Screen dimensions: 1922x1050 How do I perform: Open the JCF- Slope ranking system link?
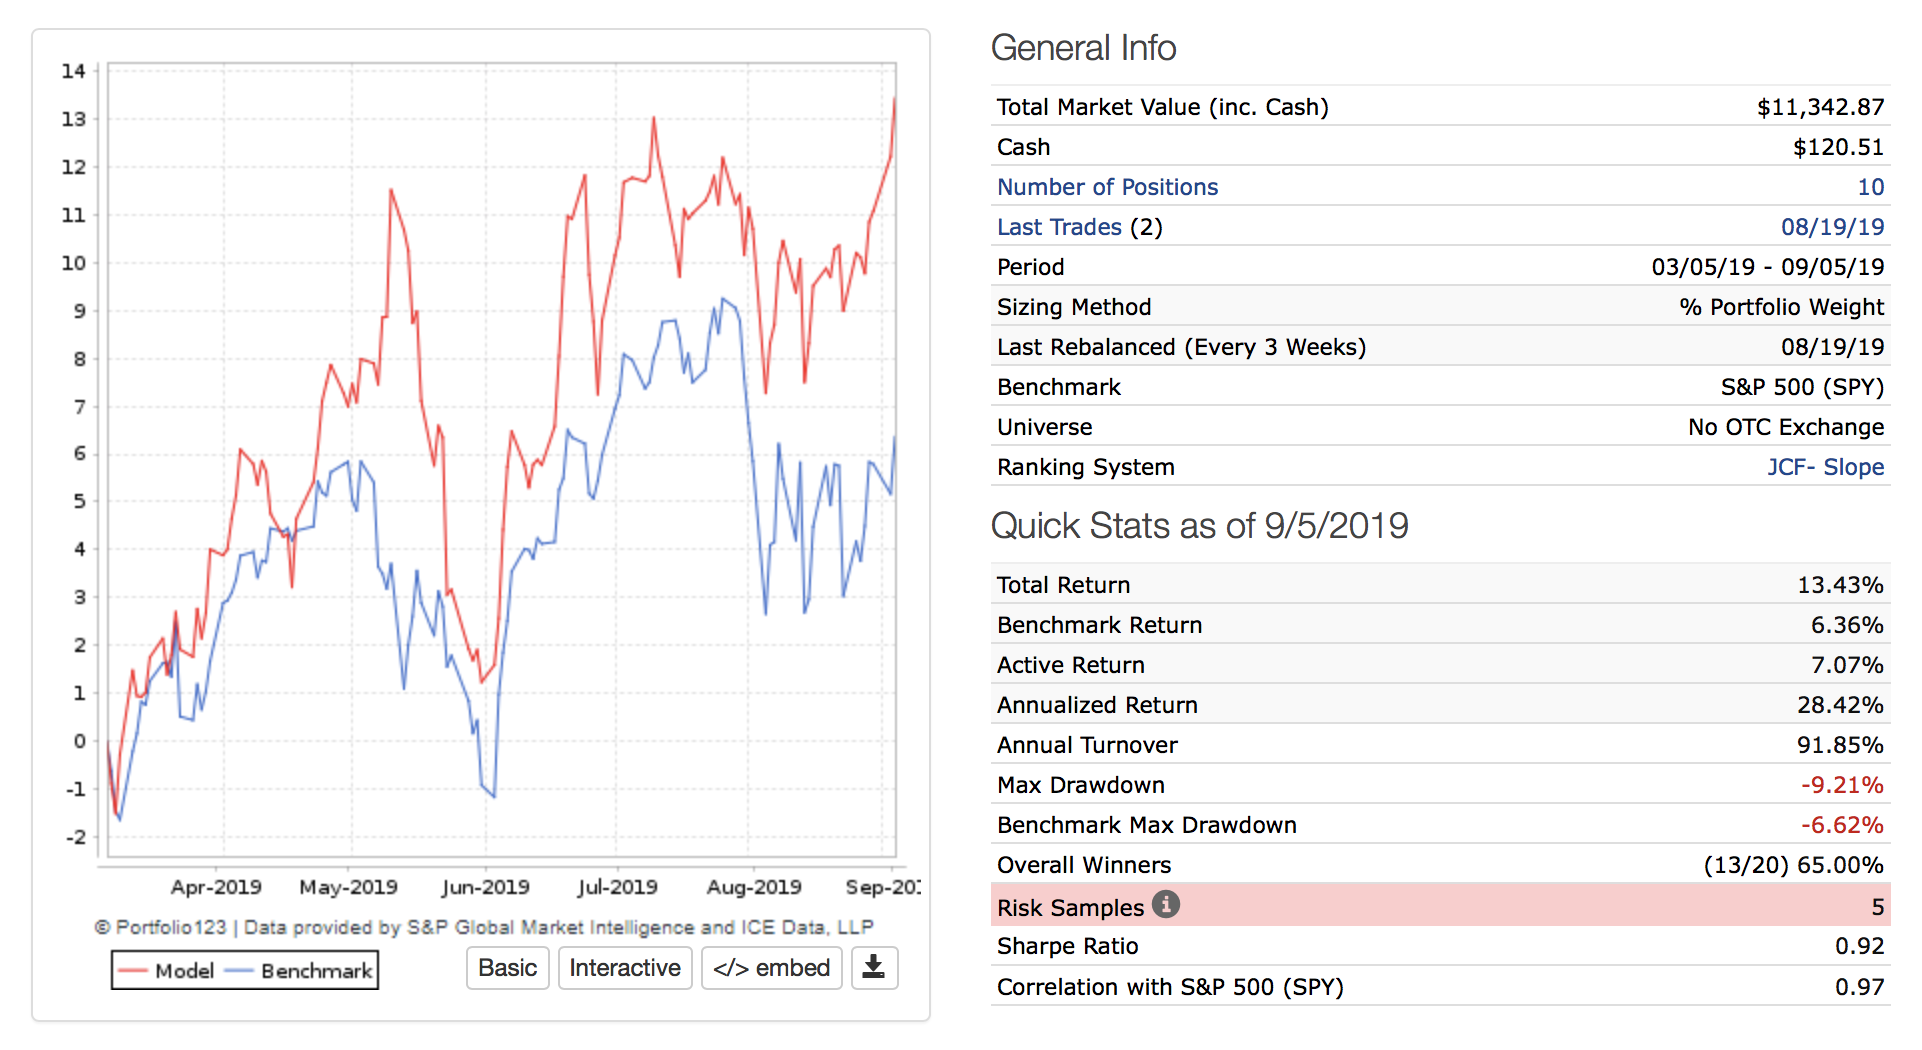pos(1825,467)
